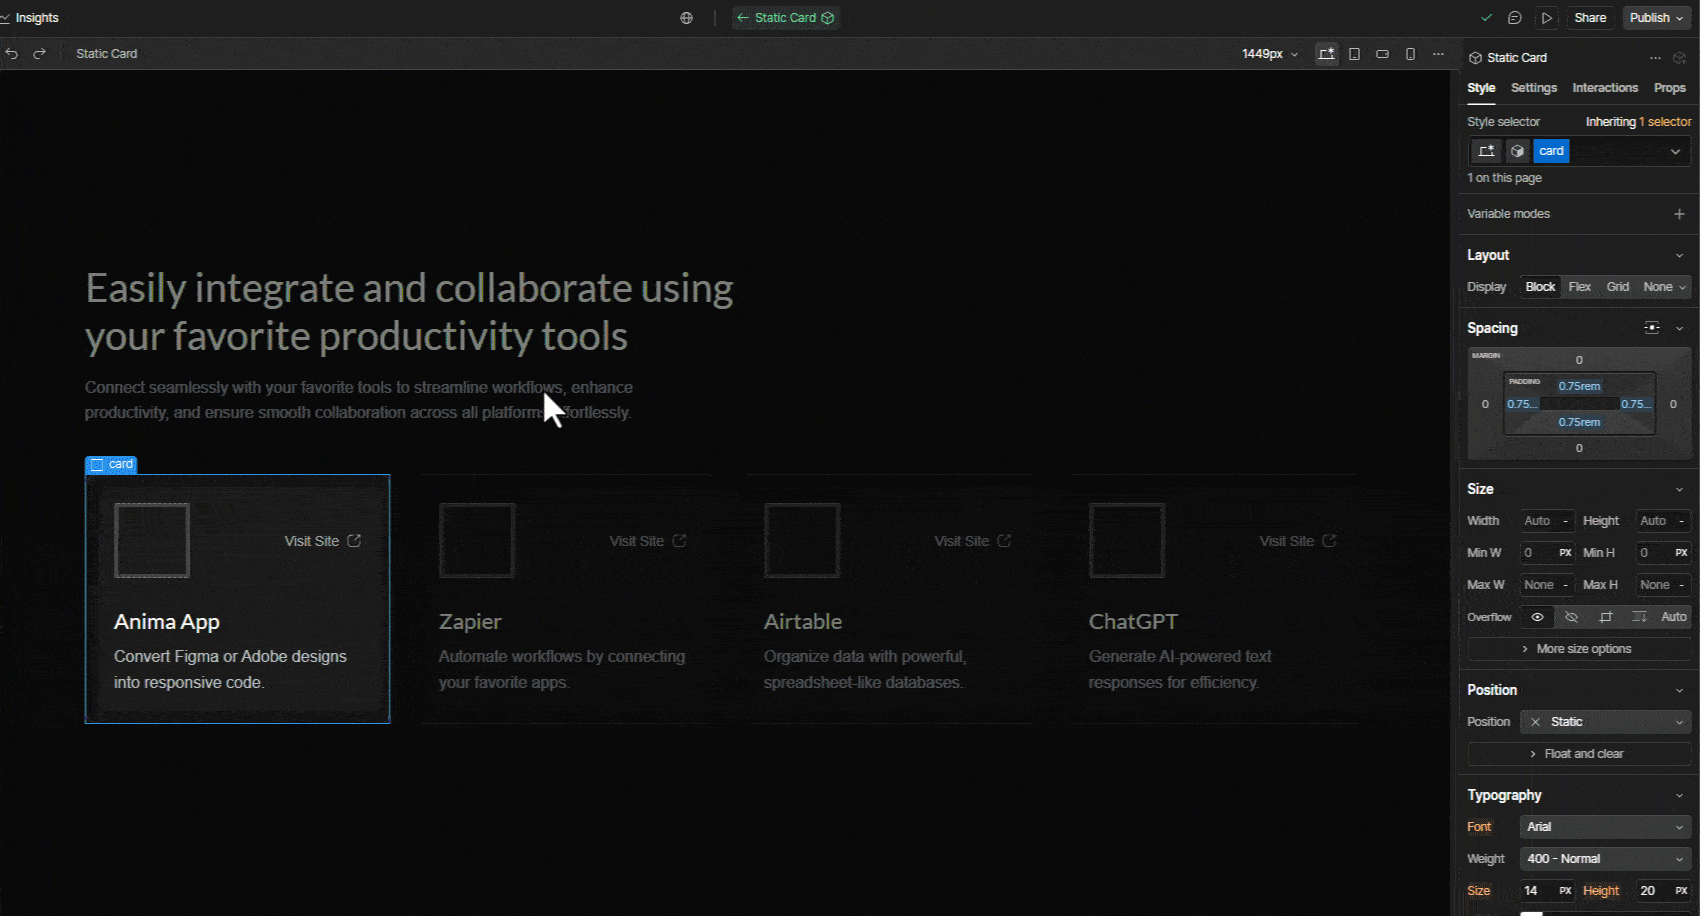Open the Publish dropdown

[1656, 18]
